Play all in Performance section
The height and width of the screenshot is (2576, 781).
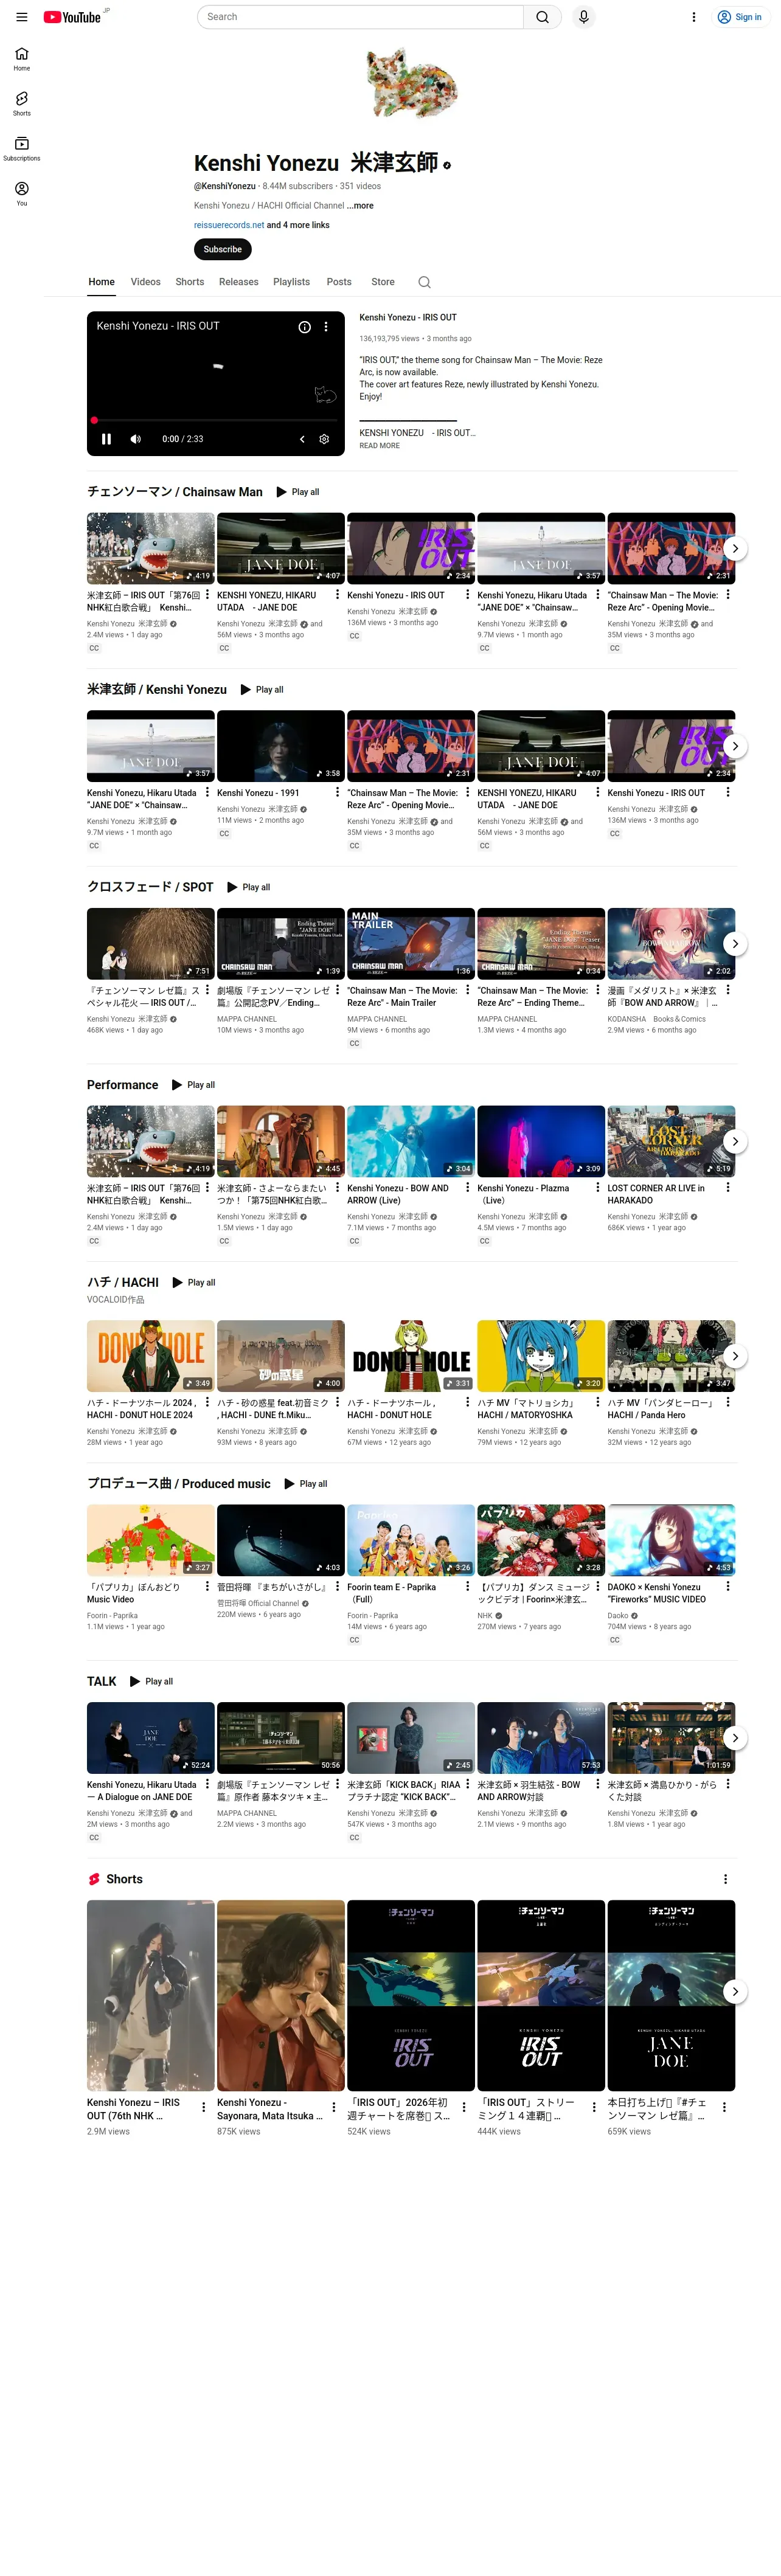click(x=194, y=1085)
